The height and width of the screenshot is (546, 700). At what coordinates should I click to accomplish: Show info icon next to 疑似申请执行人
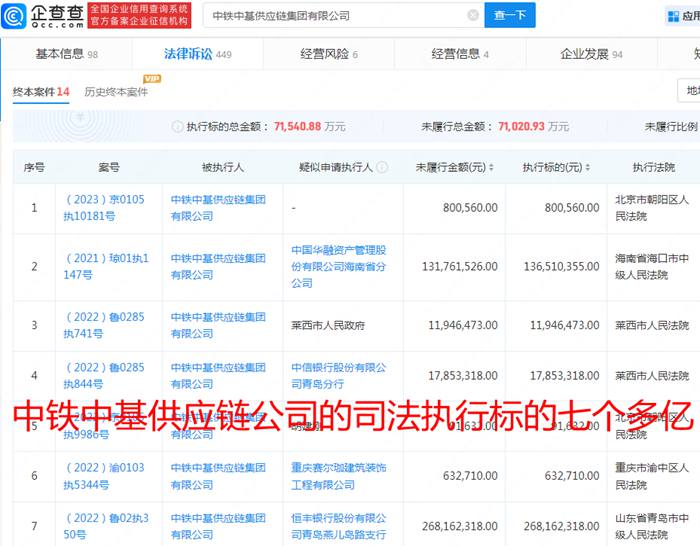coord(382,167)
